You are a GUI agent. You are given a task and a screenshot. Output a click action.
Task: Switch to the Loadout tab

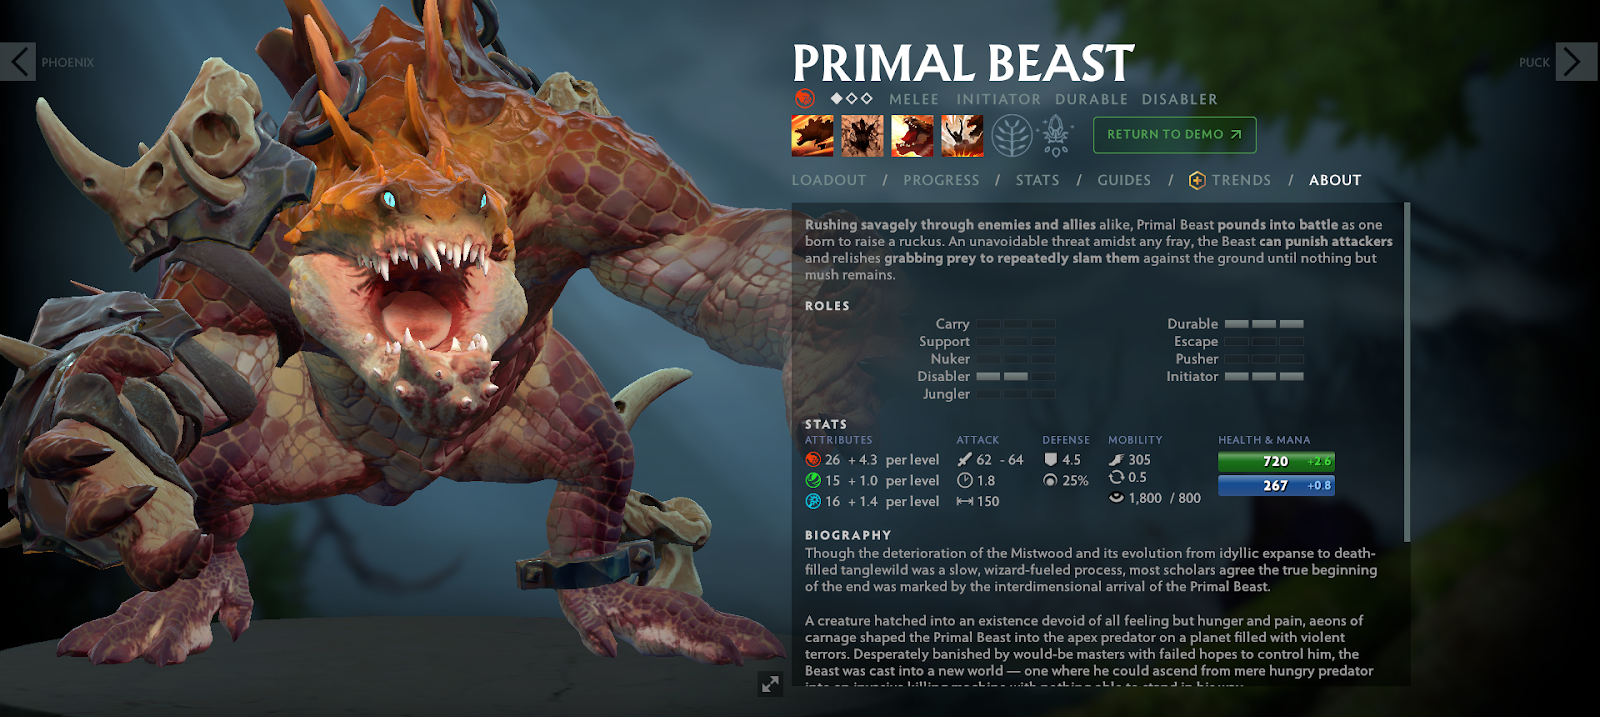pos(829,180)
